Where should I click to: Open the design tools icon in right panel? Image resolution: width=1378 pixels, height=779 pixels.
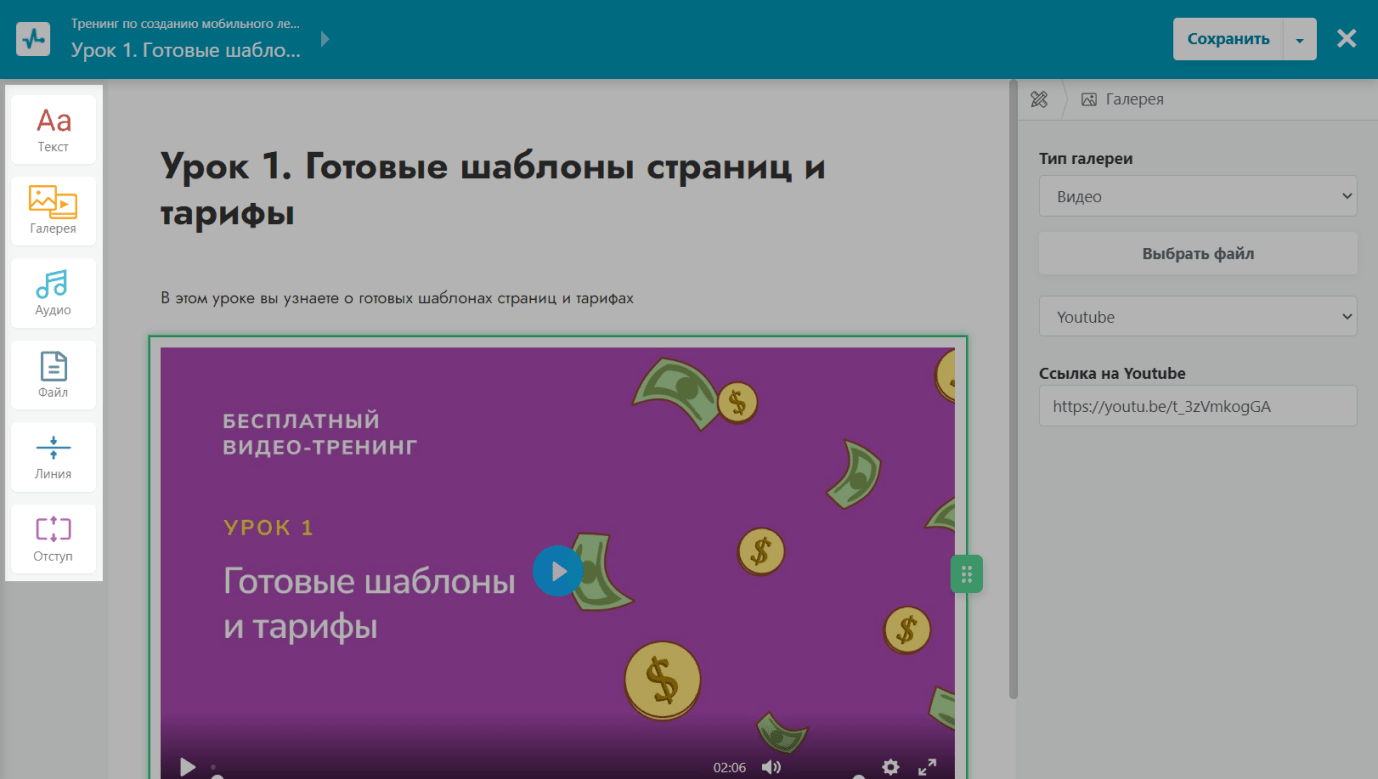coord(1039,99)
